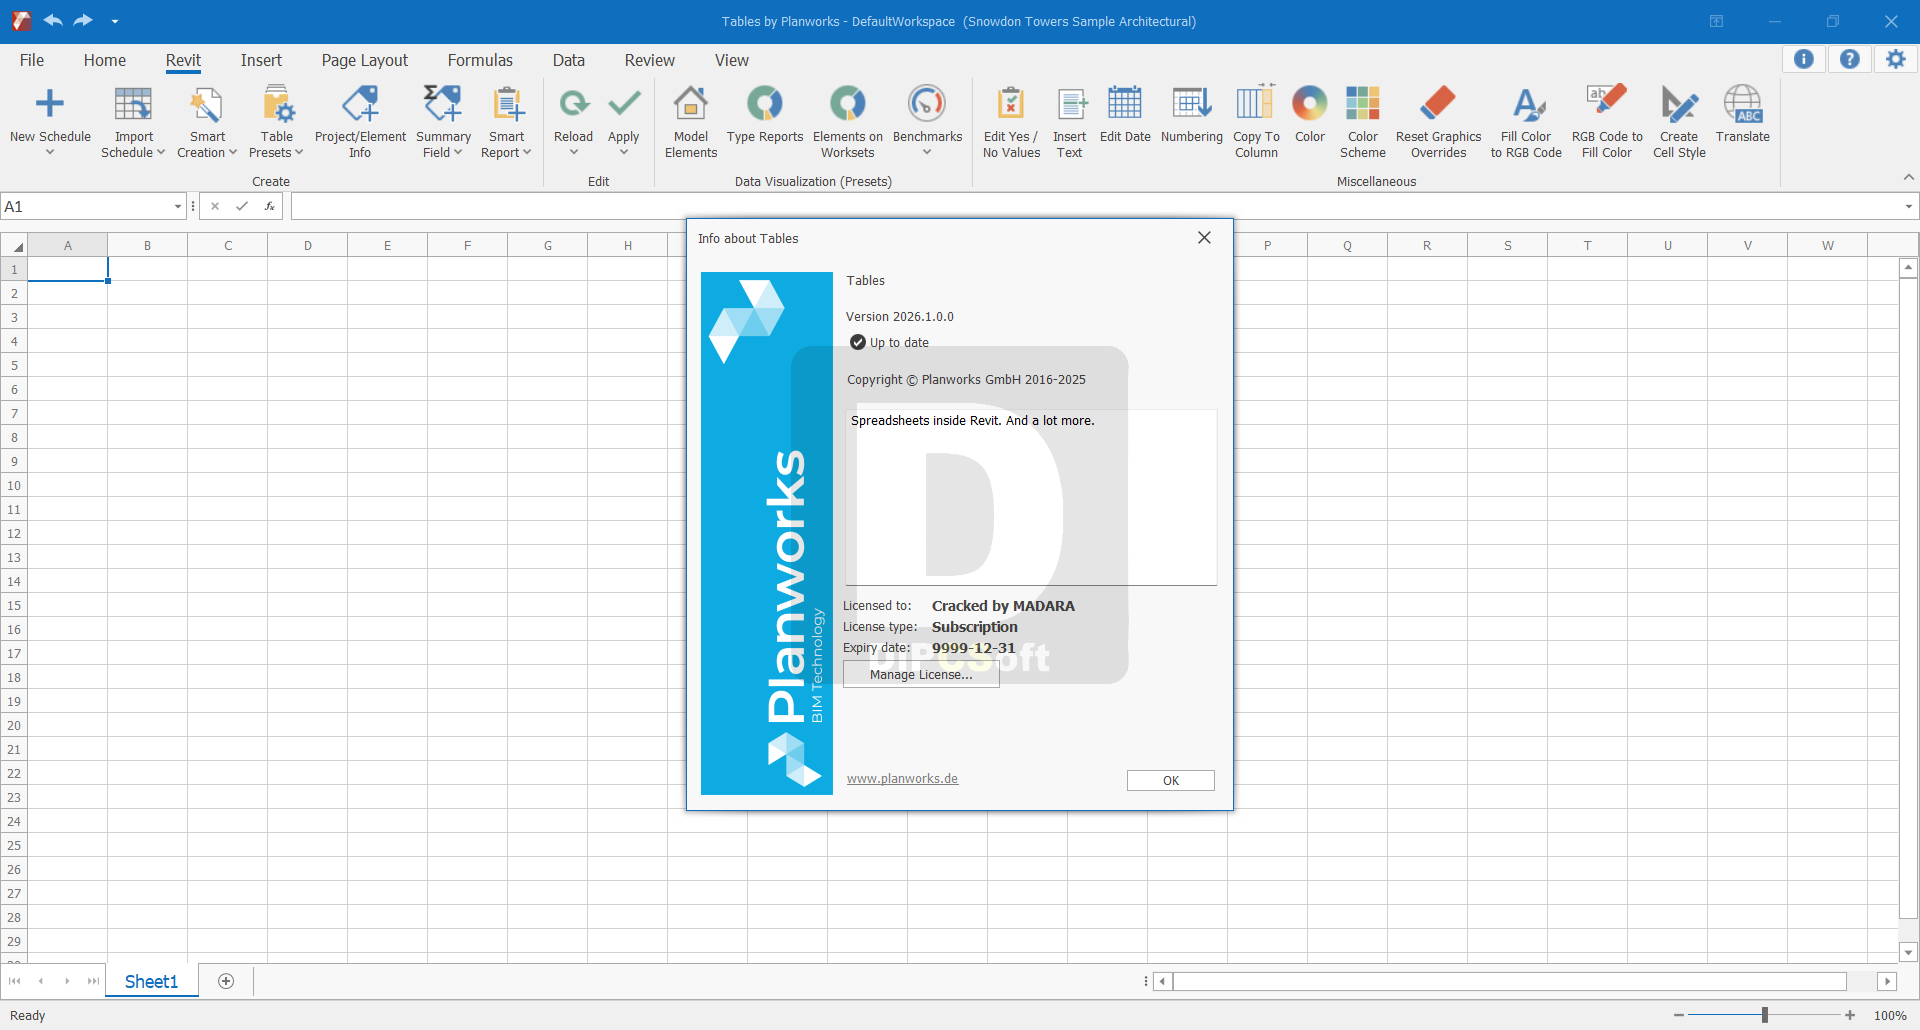Switch to the Page Layout tab
The width and height of the screenshot is (1920, 1030).
[x=365, y=60]
